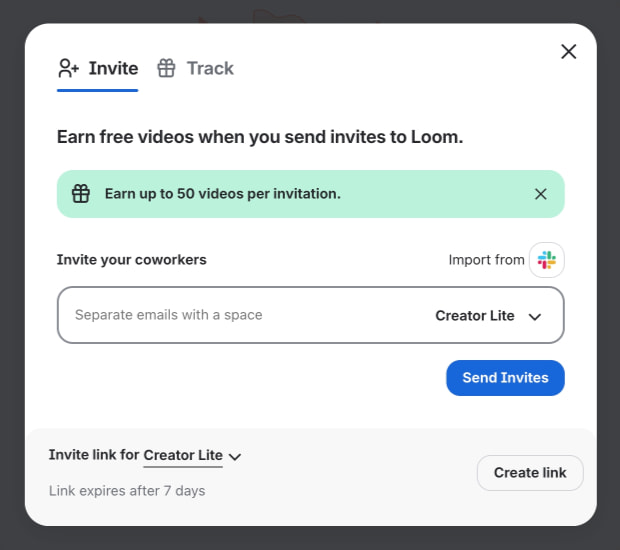Expand the invite link role dropdown
This screenshot has height=550, width=620.
(x=192, y=455)
